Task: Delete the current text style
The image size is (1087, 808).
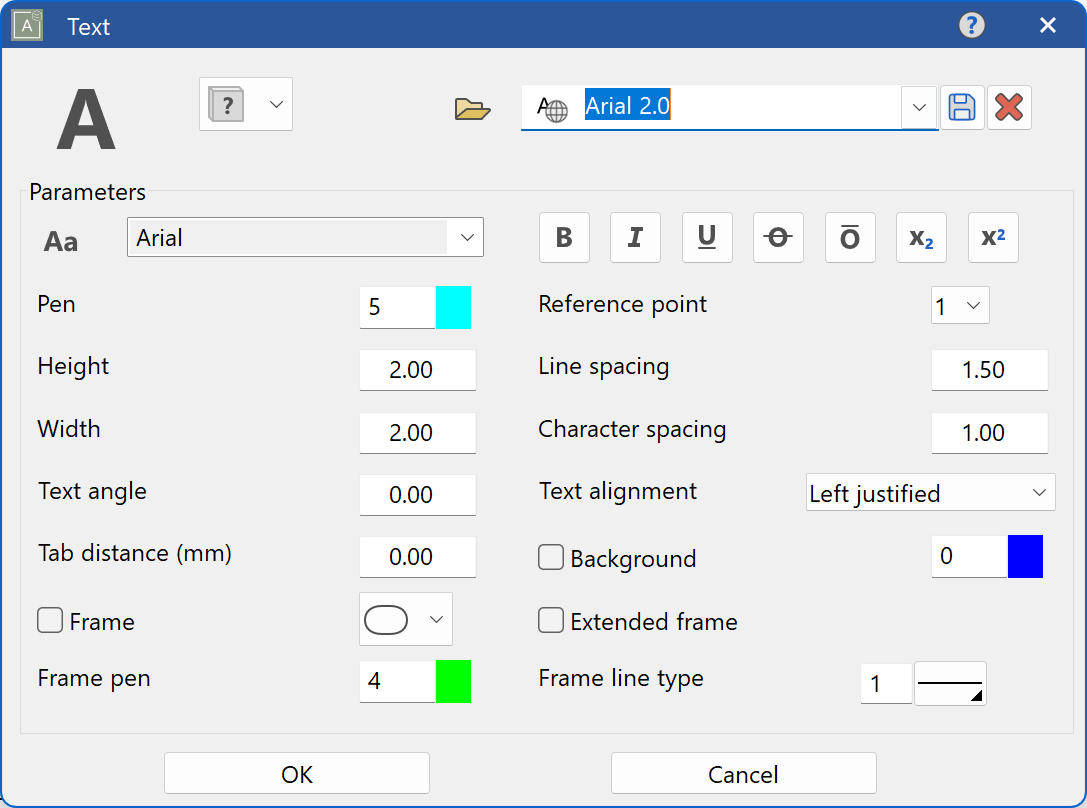Action: click(x=1009, y=107)
